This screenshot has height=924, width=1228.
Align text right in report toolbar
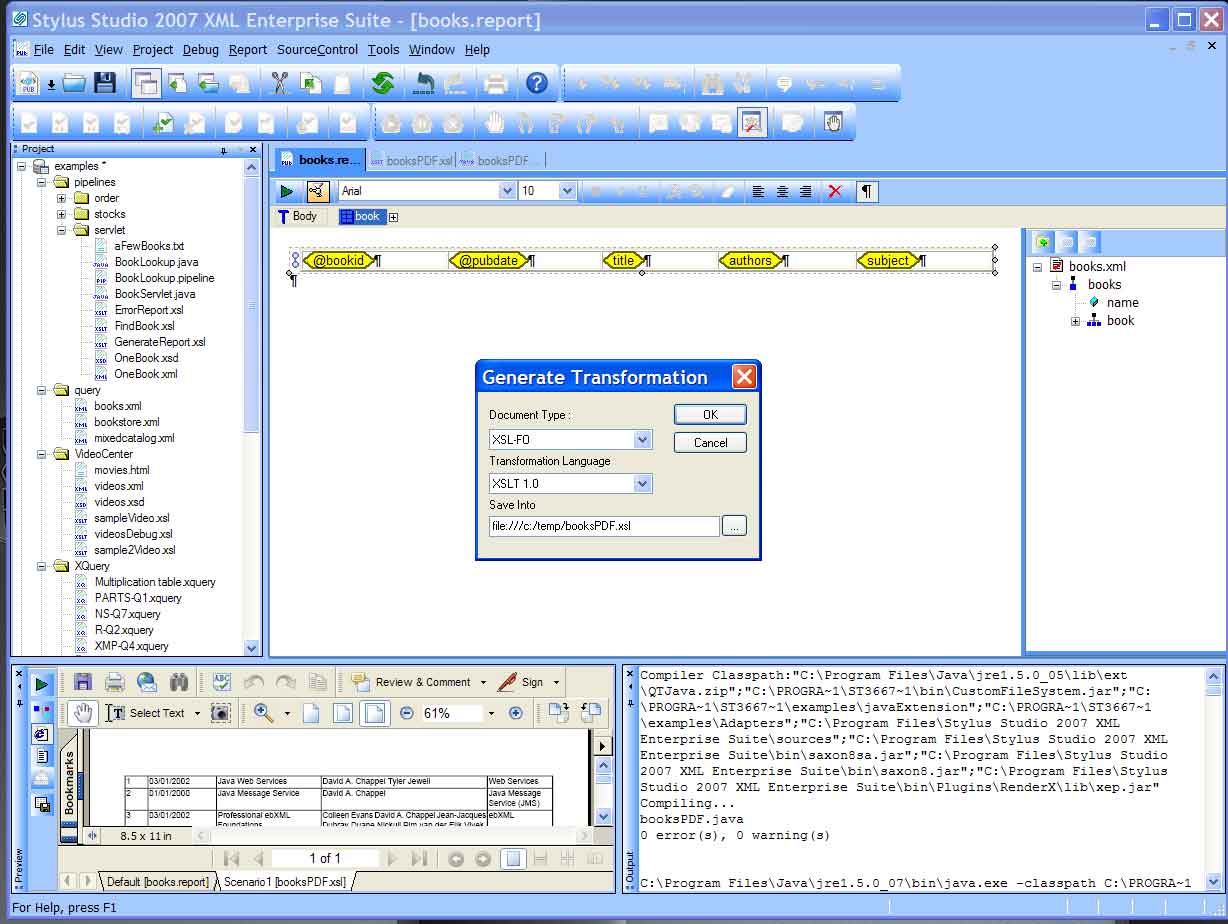(805, 191)
